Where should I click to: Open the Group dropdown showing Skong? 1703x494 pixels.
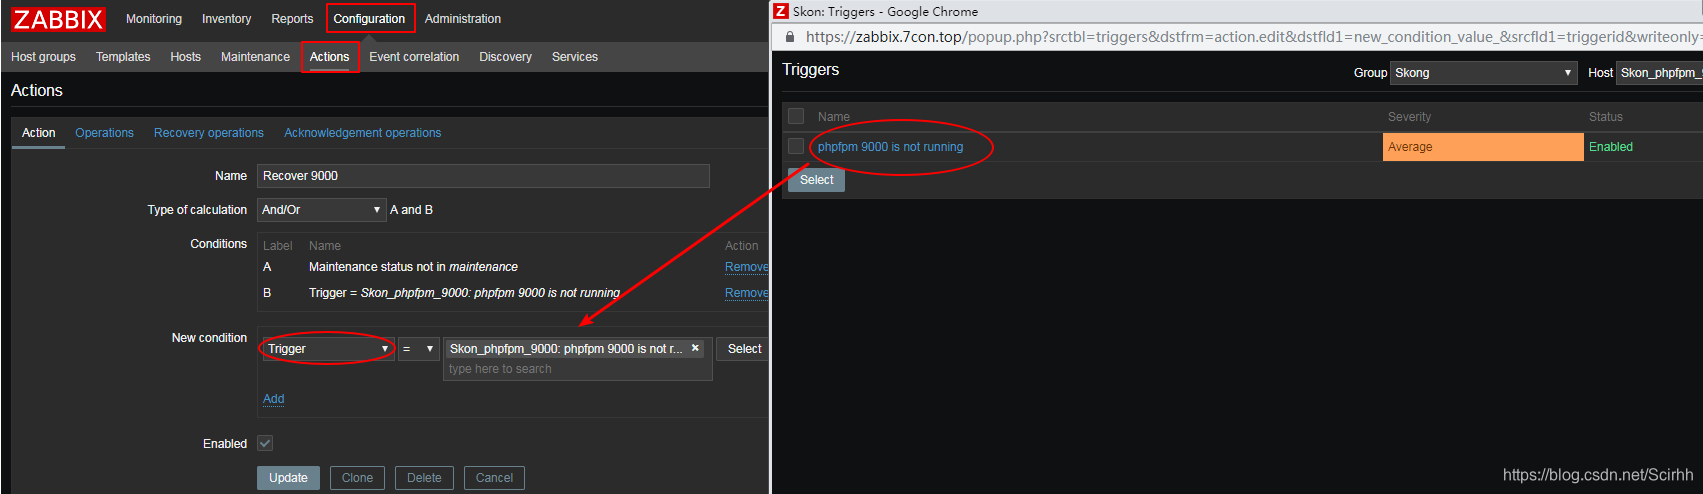pos(1484,73)
